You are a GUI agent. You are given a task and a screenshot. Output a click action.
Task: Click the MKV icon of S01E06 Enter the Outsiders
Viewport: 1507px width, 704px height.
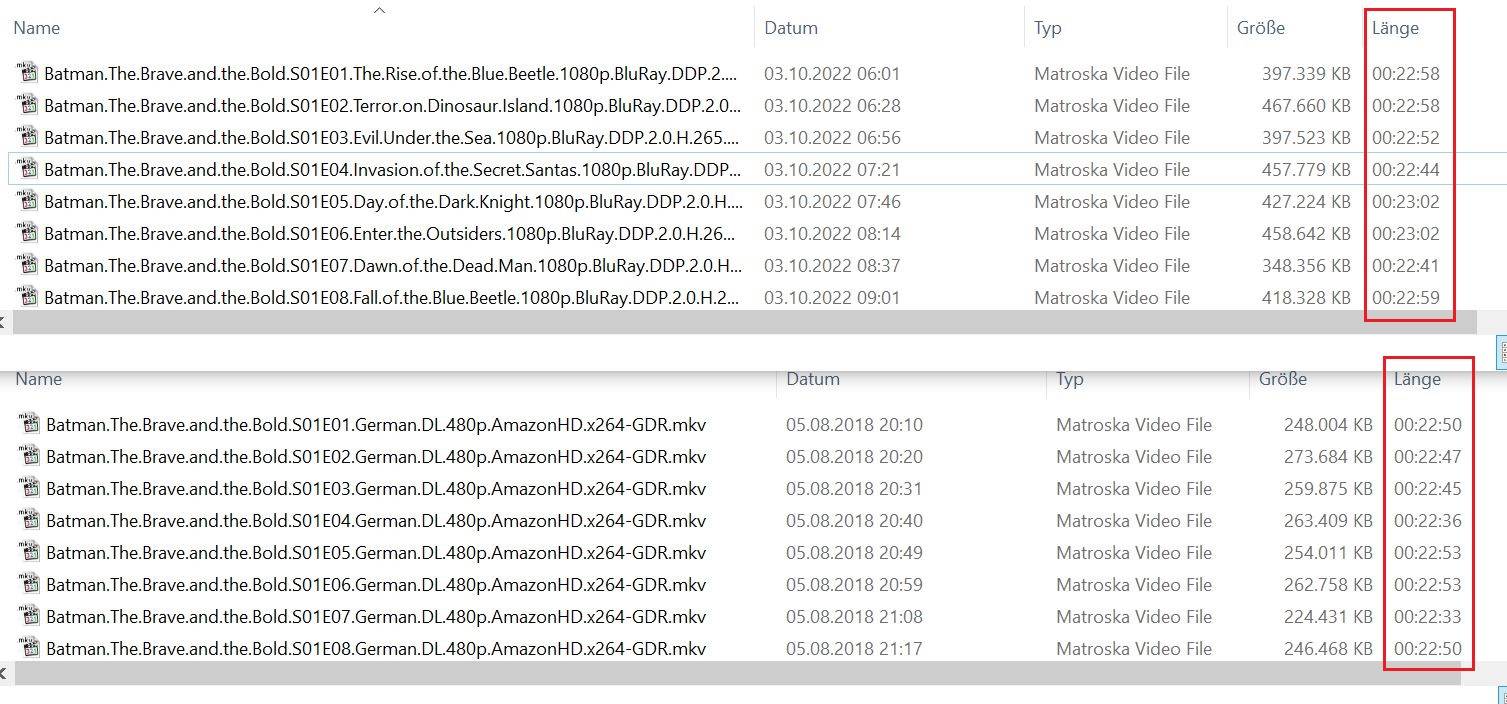pos(28,233)
